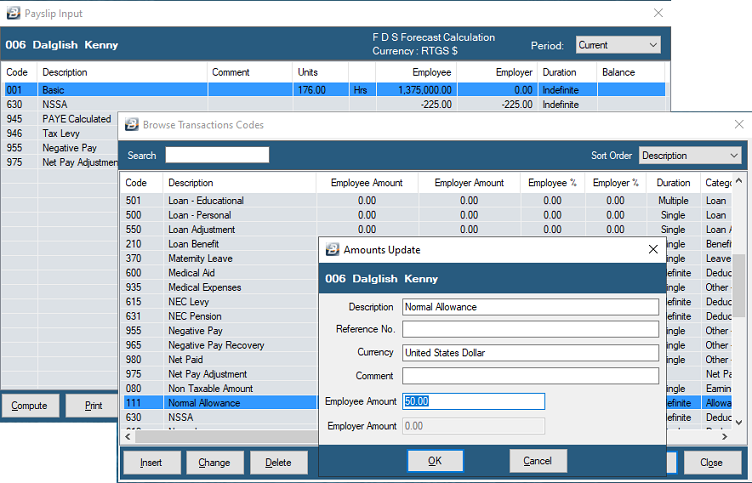752x483 pixels.
Task: Select the Net Paid transaction code
Action: 221,359
